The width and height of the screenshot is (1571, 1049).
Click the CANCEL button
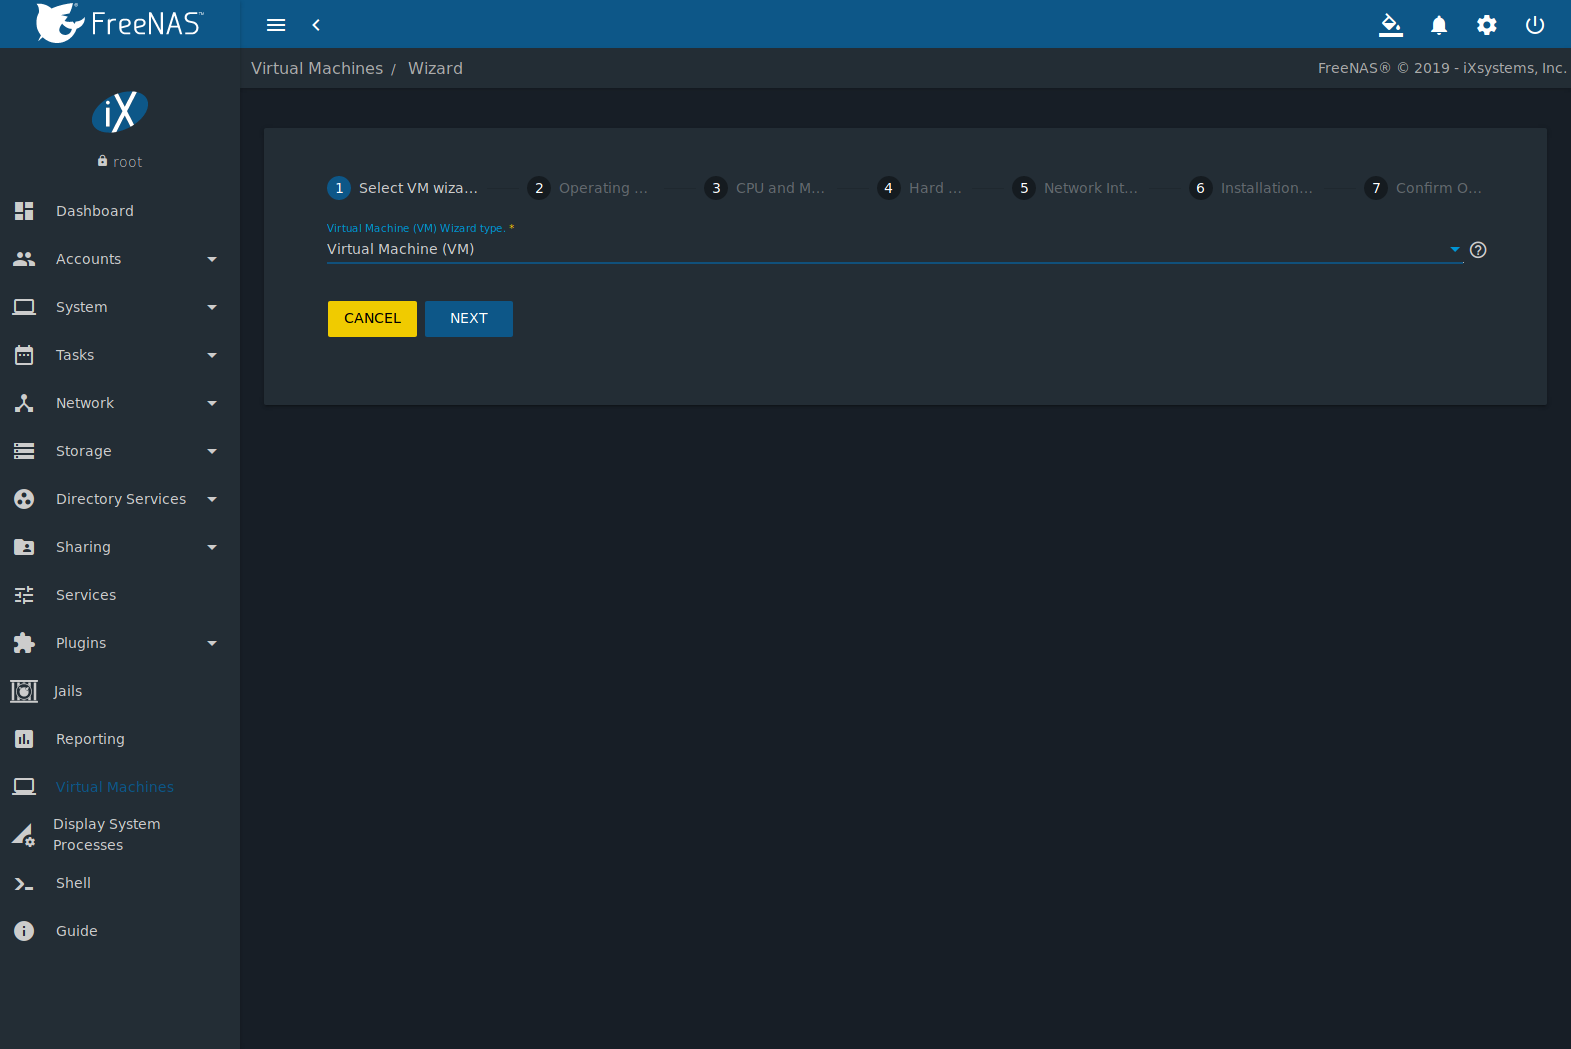[372, 319]
